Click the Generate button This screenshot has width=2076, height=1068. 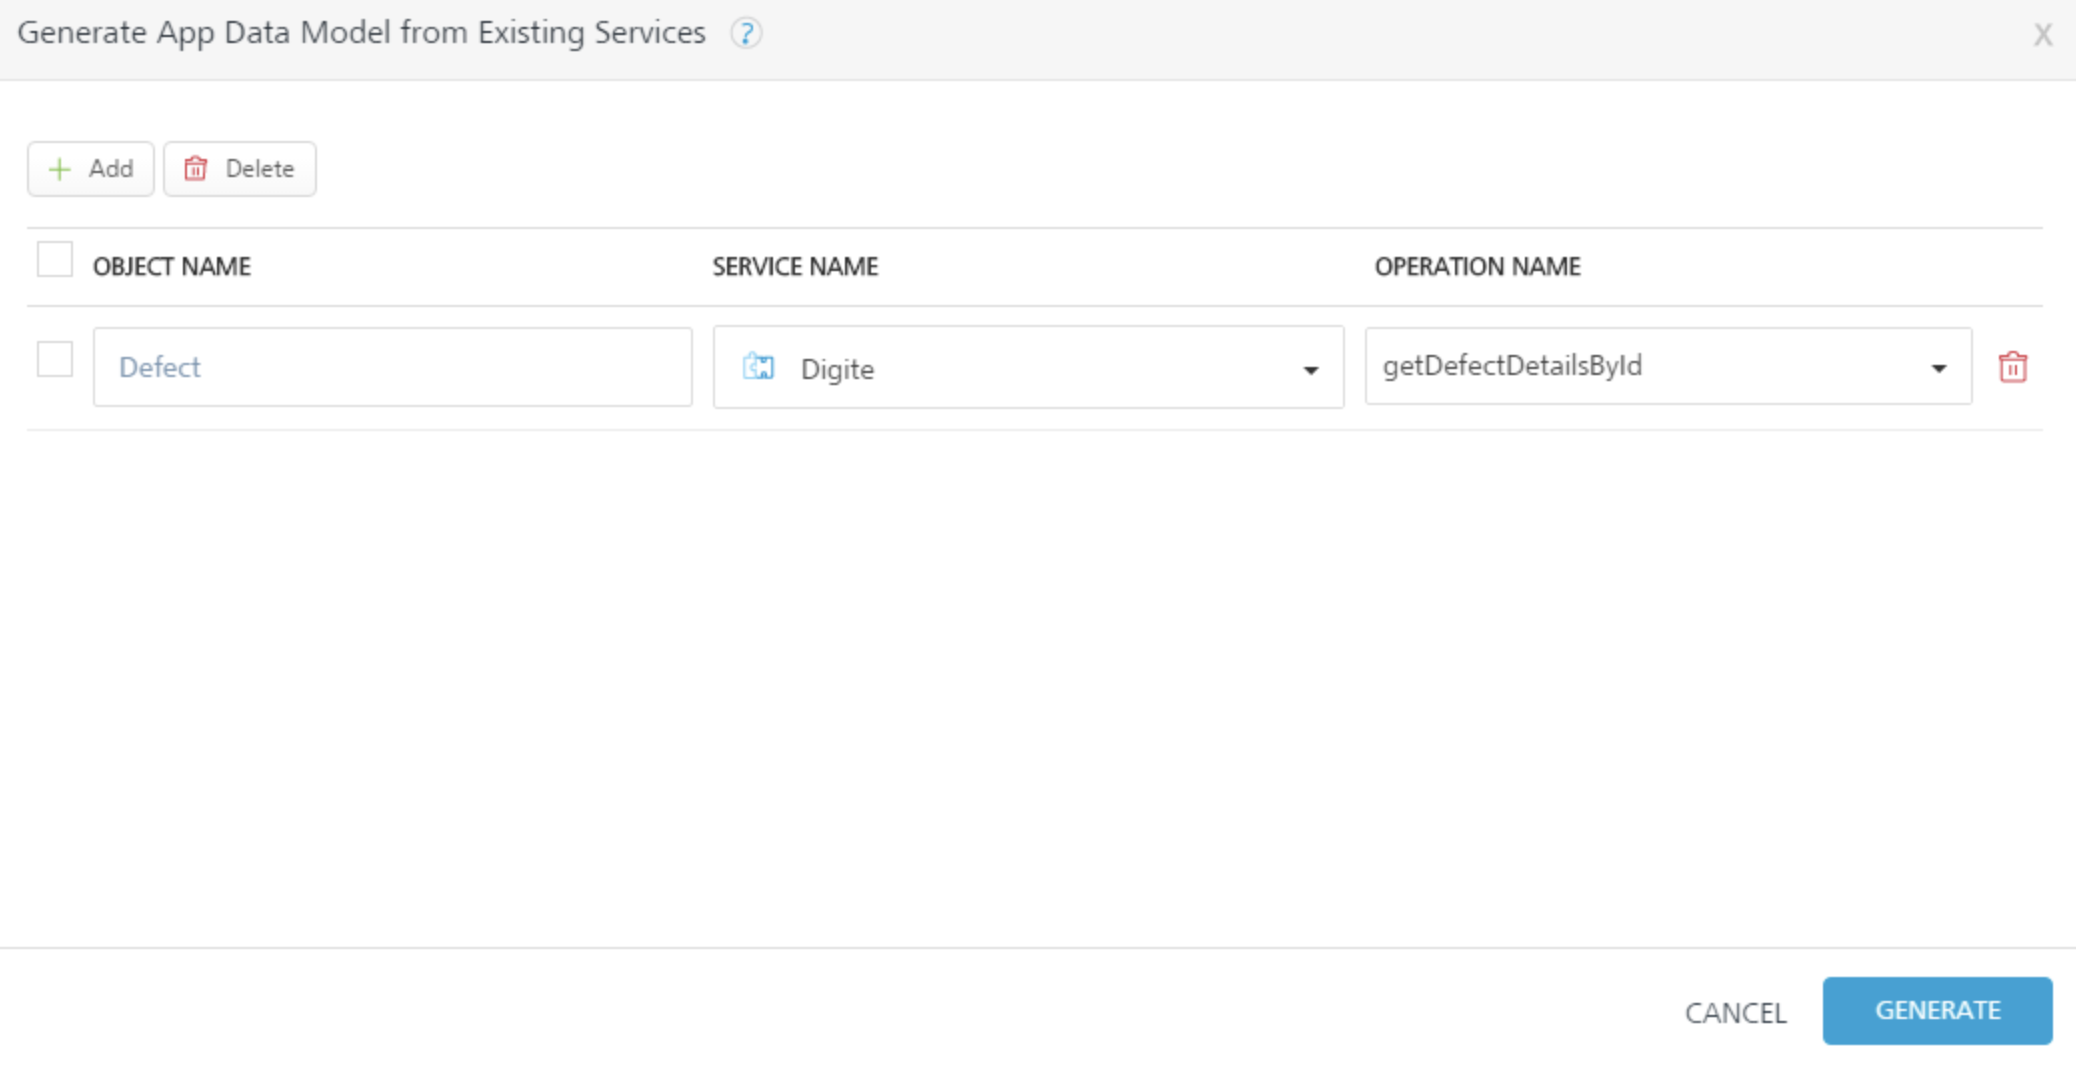pos(1937,1011)
